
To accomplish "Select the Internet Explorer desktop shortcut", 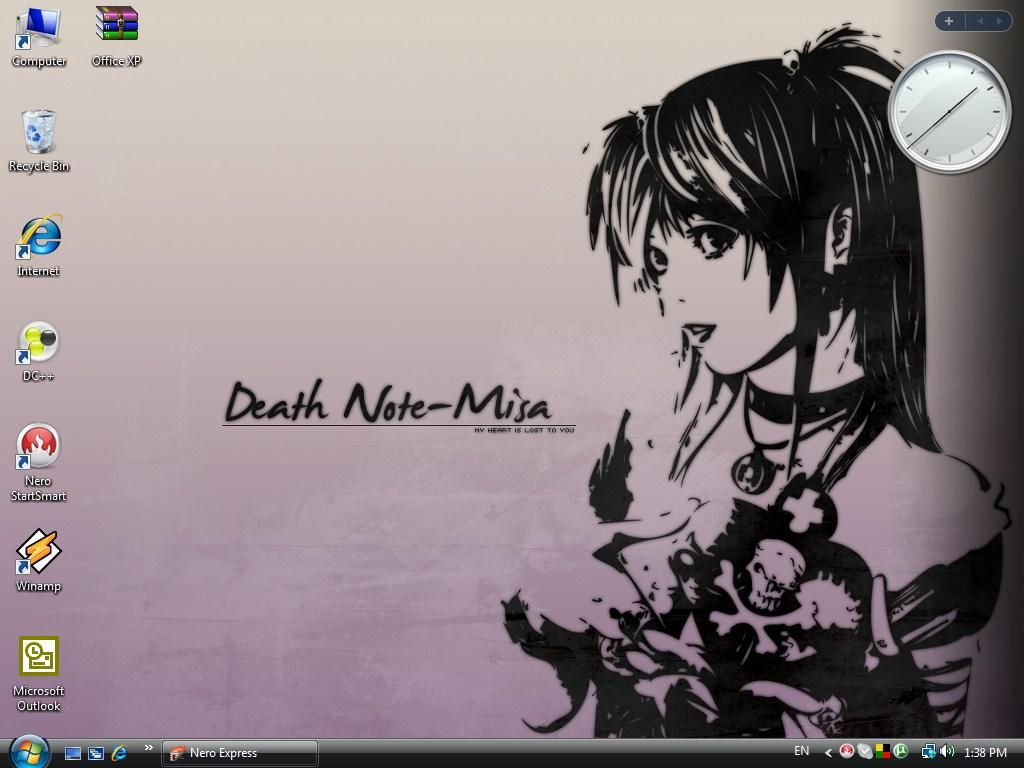I will [39, 246].
